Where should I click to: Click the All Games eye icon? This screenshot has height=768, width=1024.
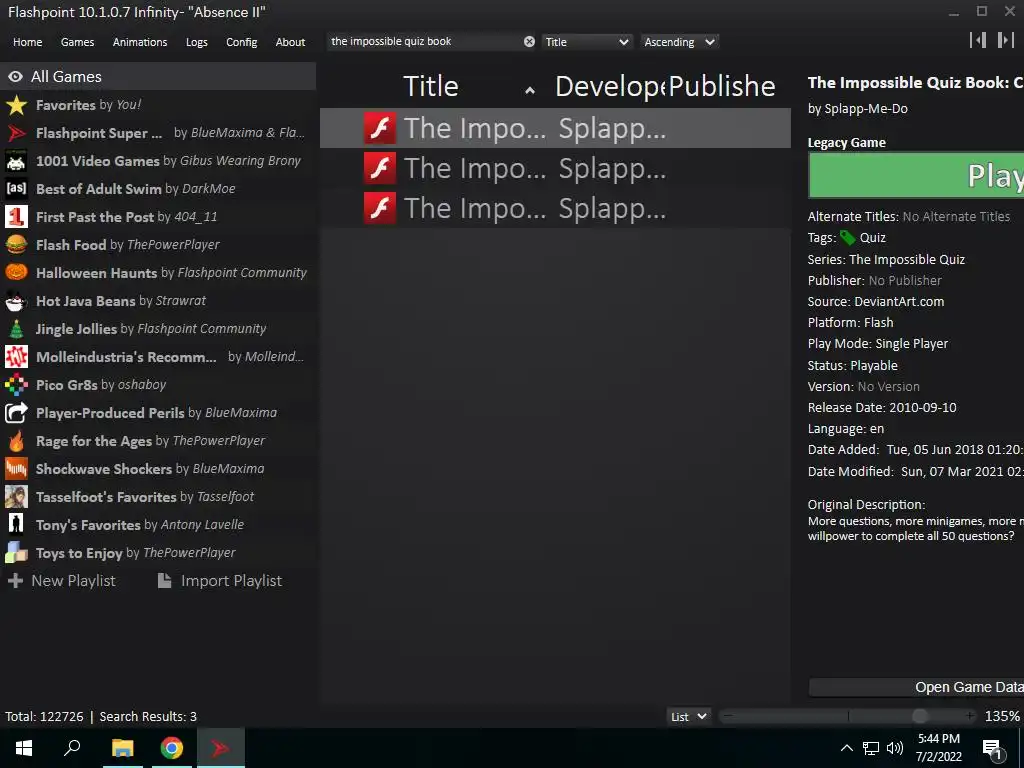[15, 76]
